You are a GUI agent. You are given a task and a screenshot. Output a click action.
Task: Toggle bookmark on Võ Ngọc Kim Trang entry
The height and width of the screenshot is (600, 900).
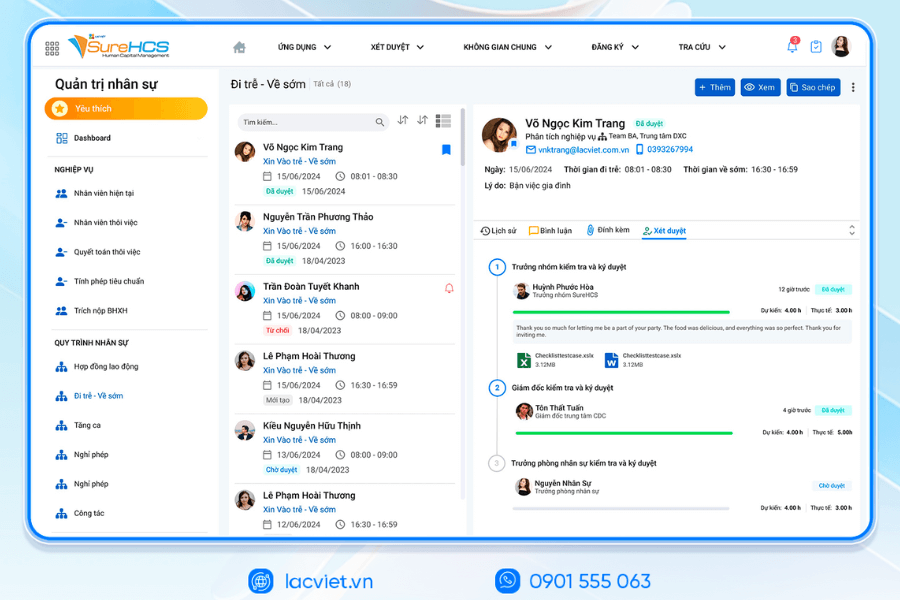(446, 150)
